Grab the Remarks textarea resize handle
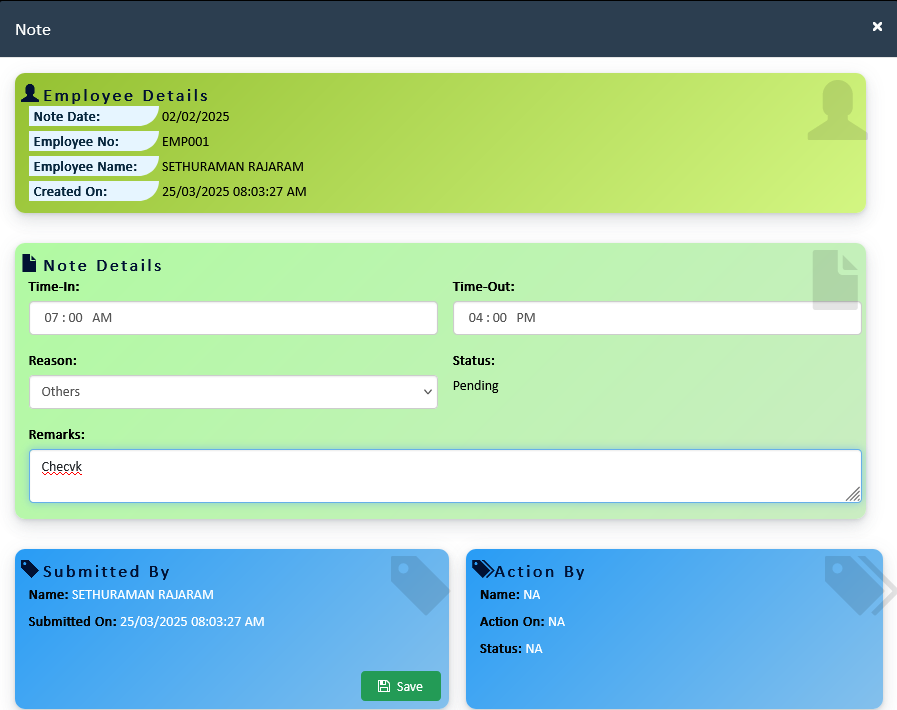This screenshot has height=710, width=897. point(853,494)
